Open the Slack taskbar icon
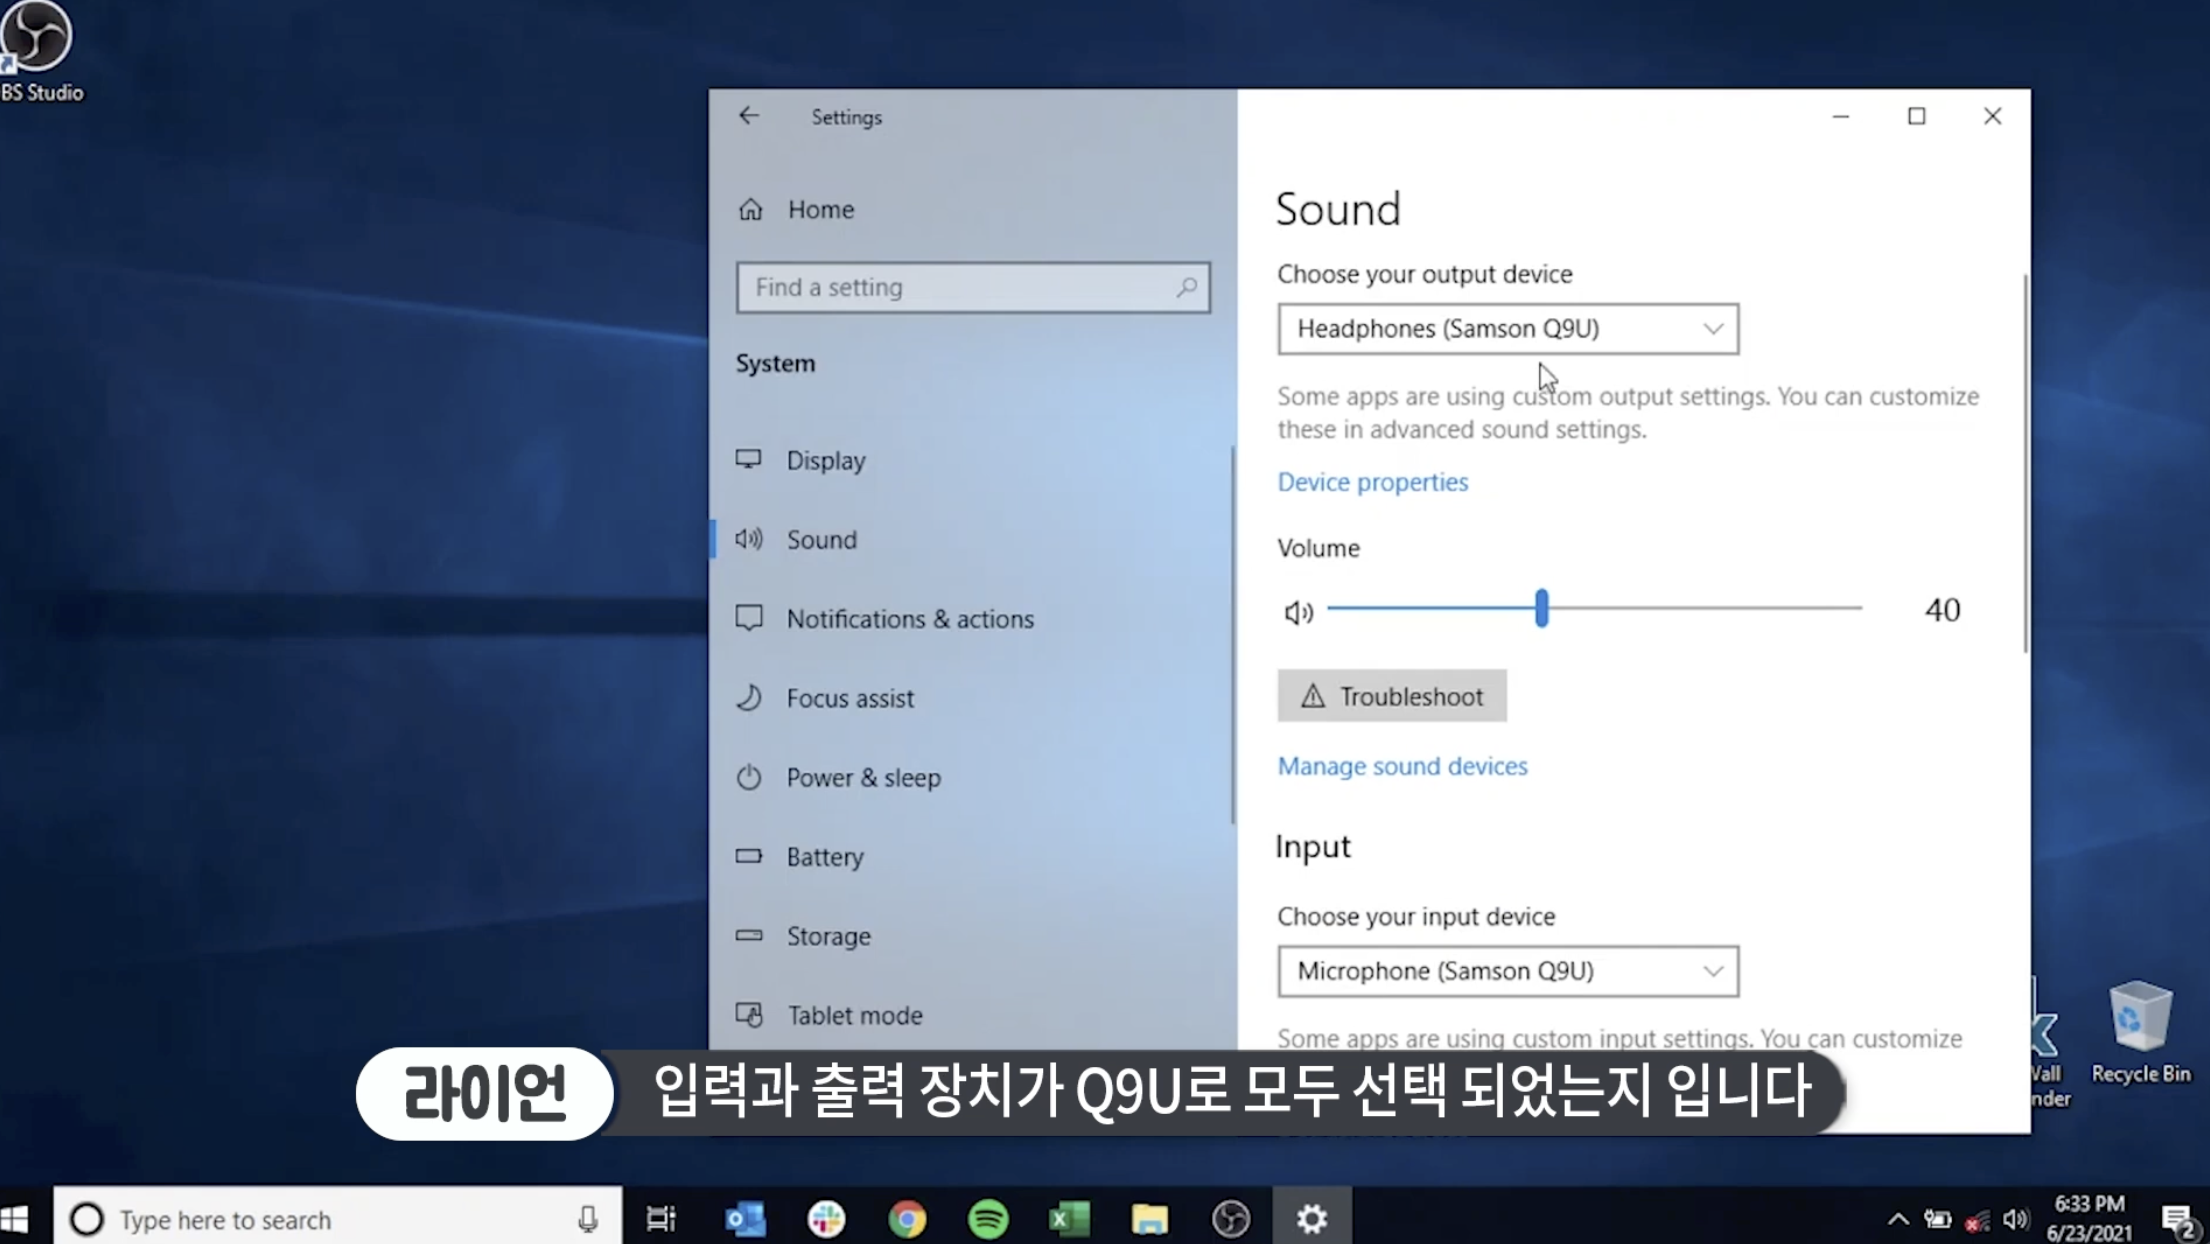Image resolution: width=2210 pixels, height=1244 pixels. pyautogui.click(x=826, y=1219)
